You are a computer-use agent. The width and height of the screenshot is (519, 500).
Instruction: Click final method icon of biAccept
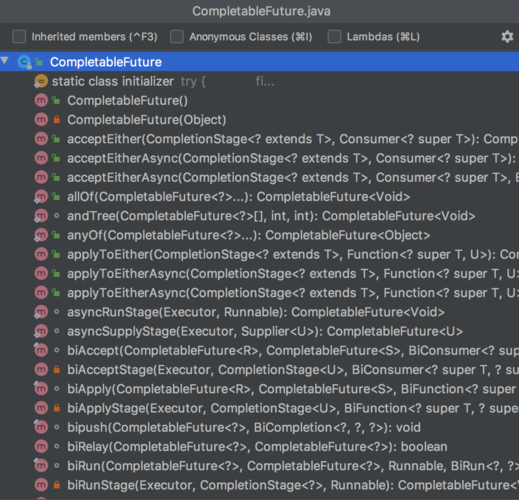tap(41, 351)
